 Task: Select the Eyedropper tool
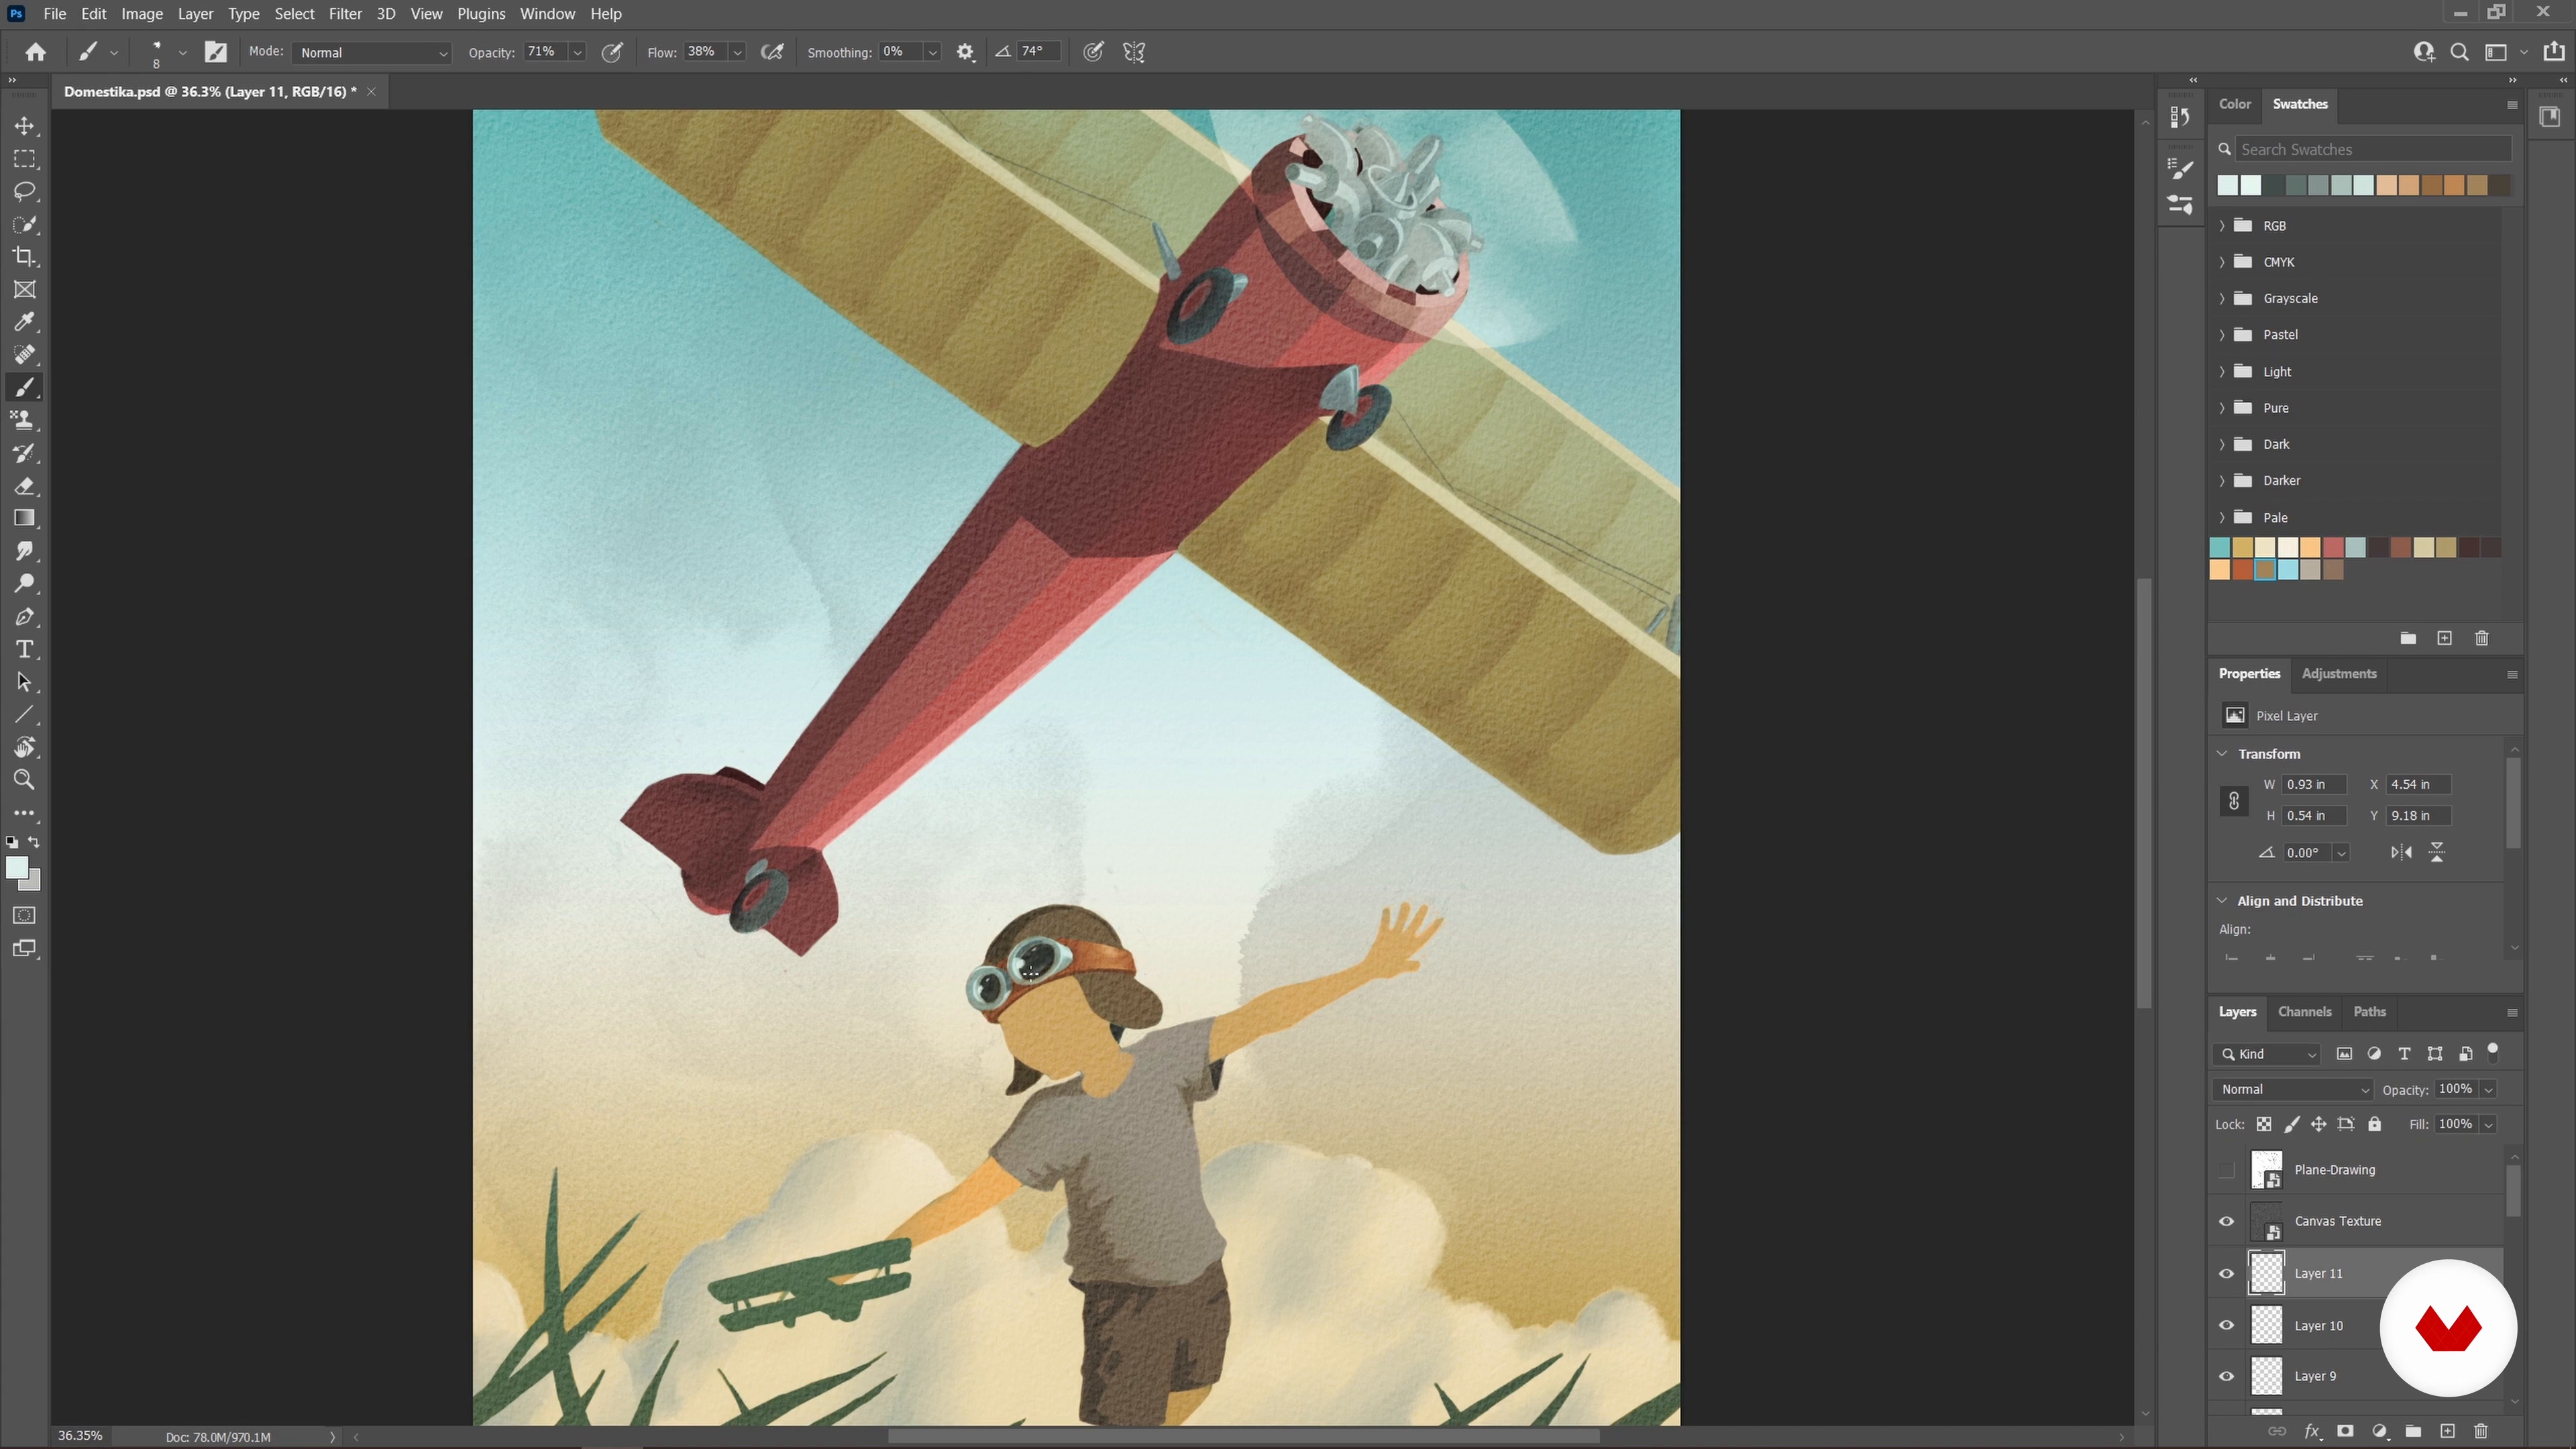pyautogui.click(x=24, y=322)
